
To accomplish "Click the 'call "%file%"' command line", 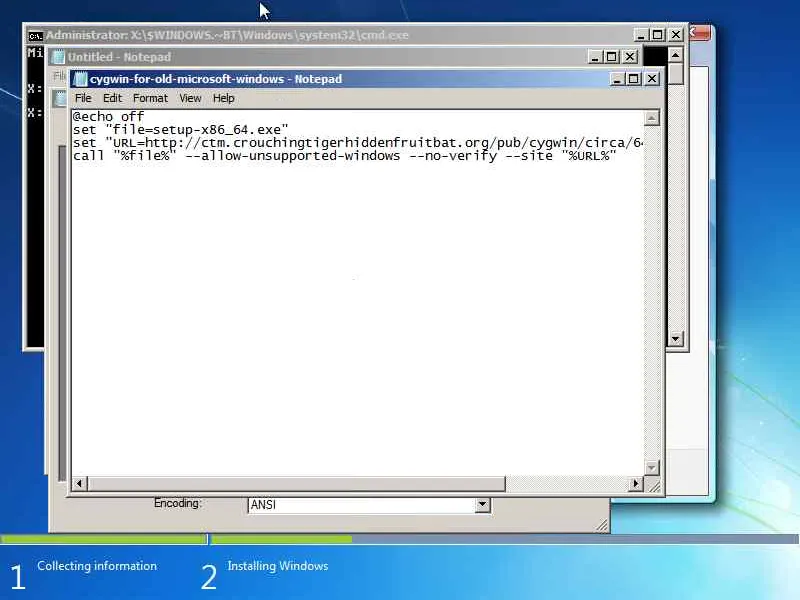I will [344, 156].
